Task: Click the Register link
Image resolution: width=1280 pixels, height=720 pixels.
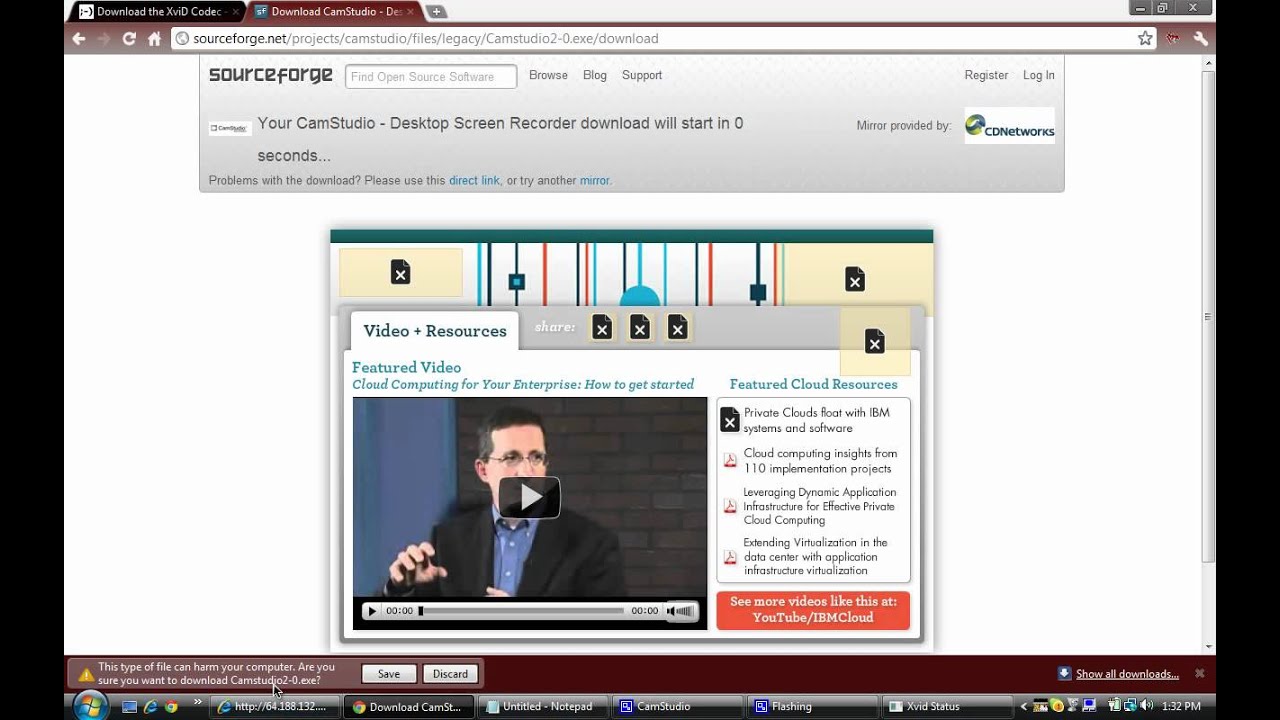Action: coord(986,75)
